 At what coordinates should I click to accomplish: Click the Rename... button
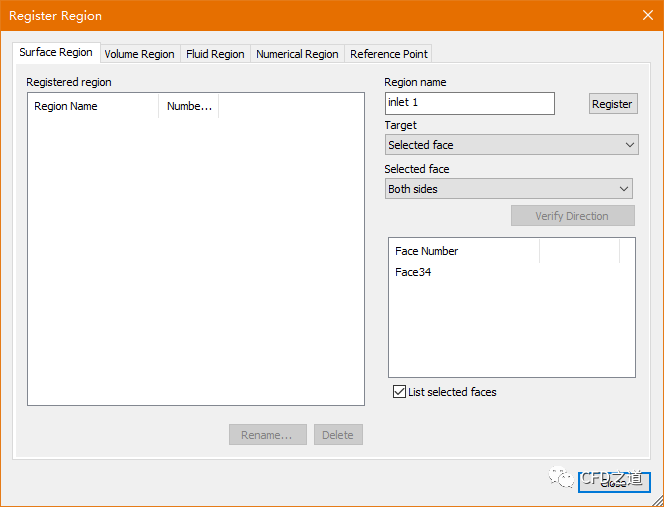267,435
